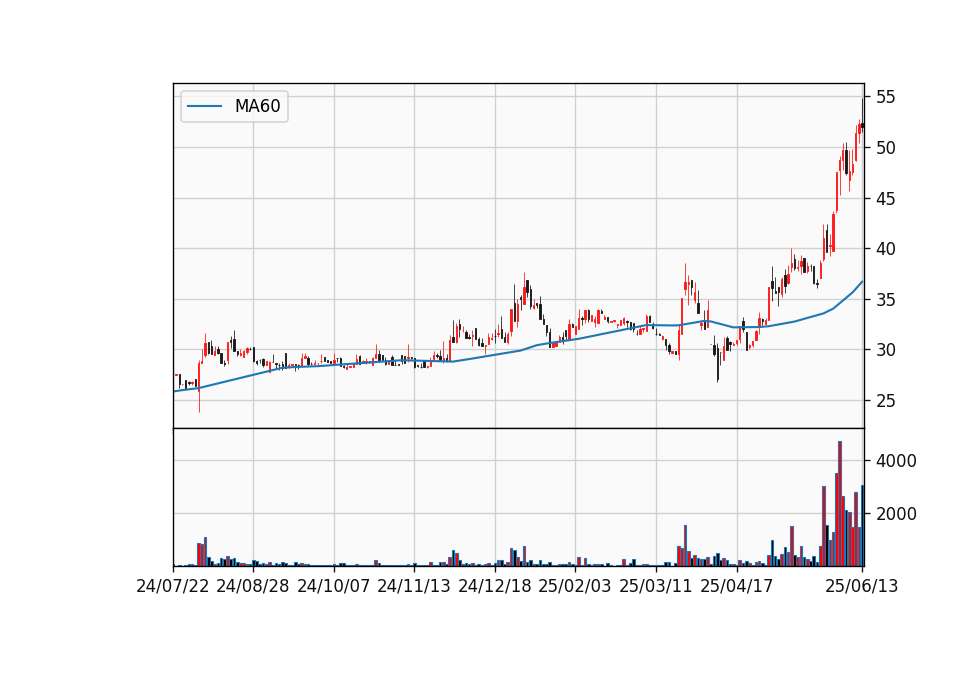Image resolution: width=960 pixels, height=690 pixels.
Task: Click the price axis value 50
Action: click(x=885, y=148)
